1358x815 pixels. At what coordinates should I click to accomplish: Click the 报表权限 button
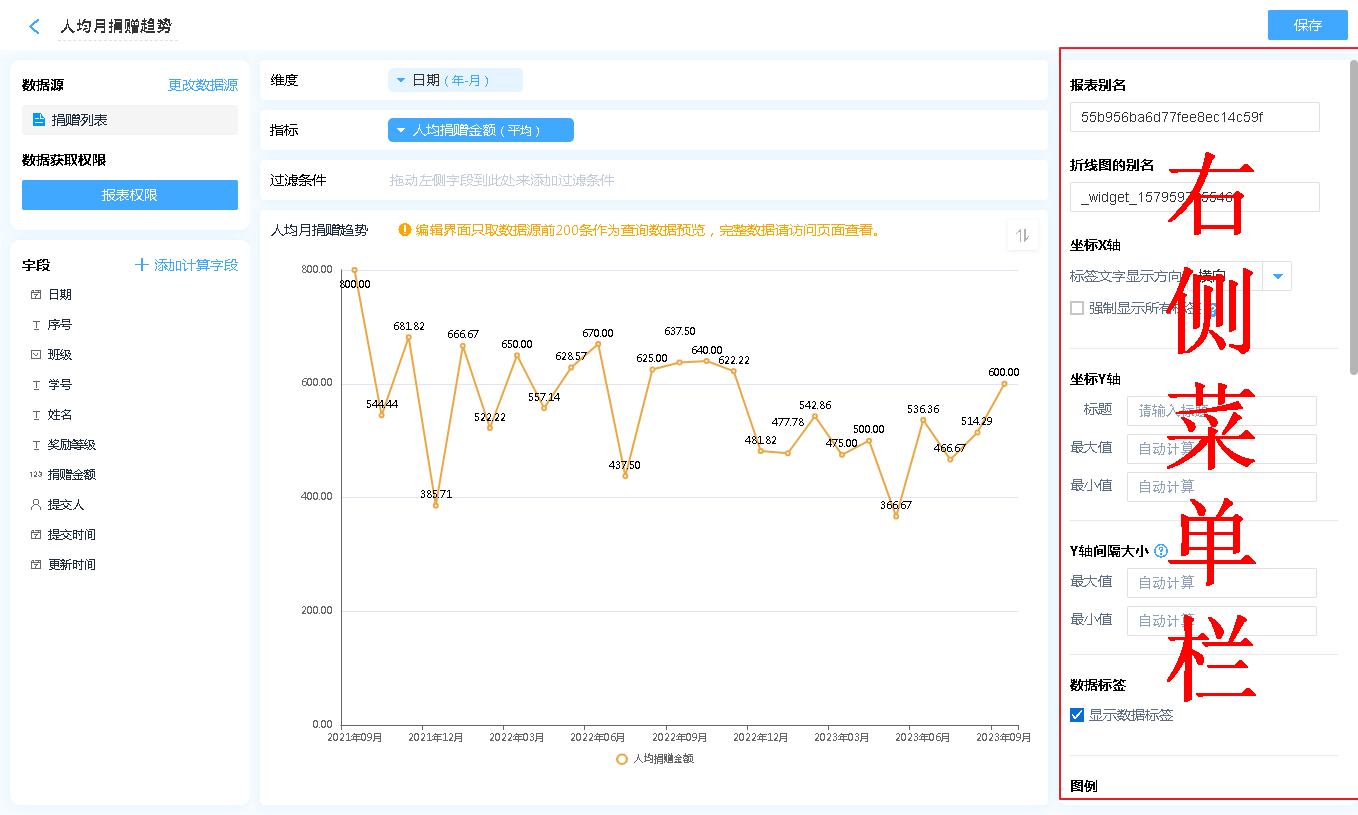coord(130,195)
